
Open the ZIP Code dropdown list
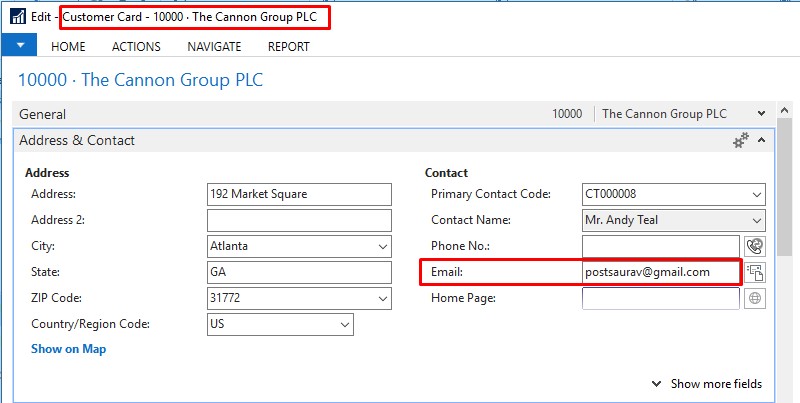[x=382, y=298]
